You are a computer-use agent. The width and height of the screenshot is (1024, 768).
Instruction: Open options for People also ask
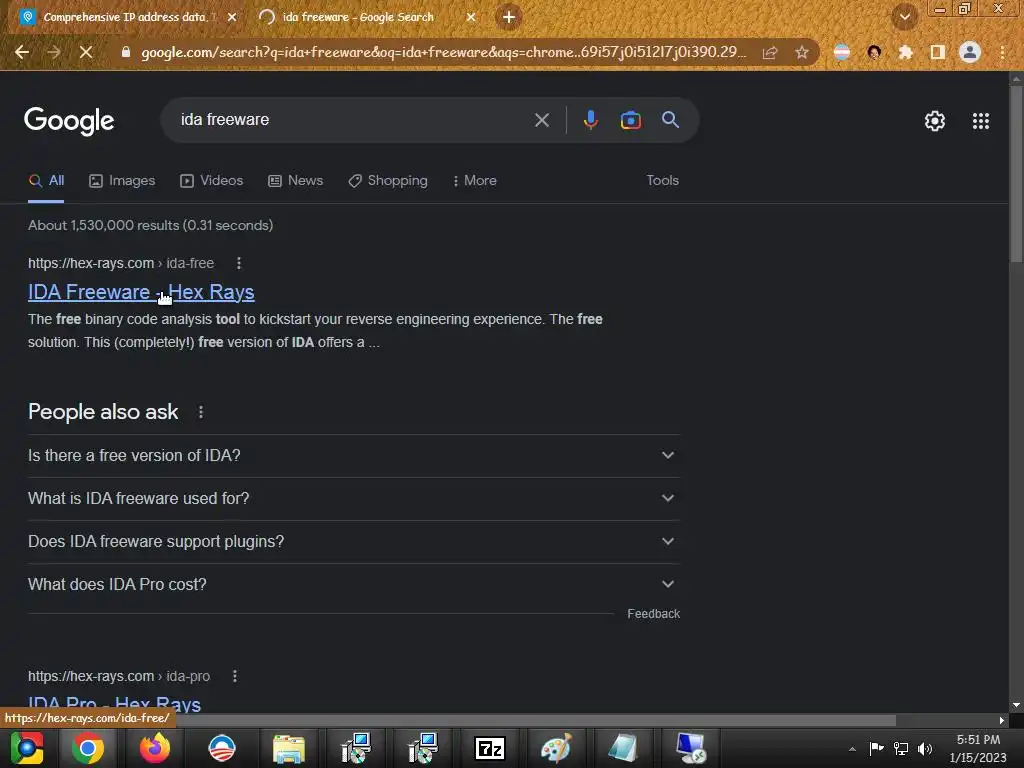click(201, 412)
